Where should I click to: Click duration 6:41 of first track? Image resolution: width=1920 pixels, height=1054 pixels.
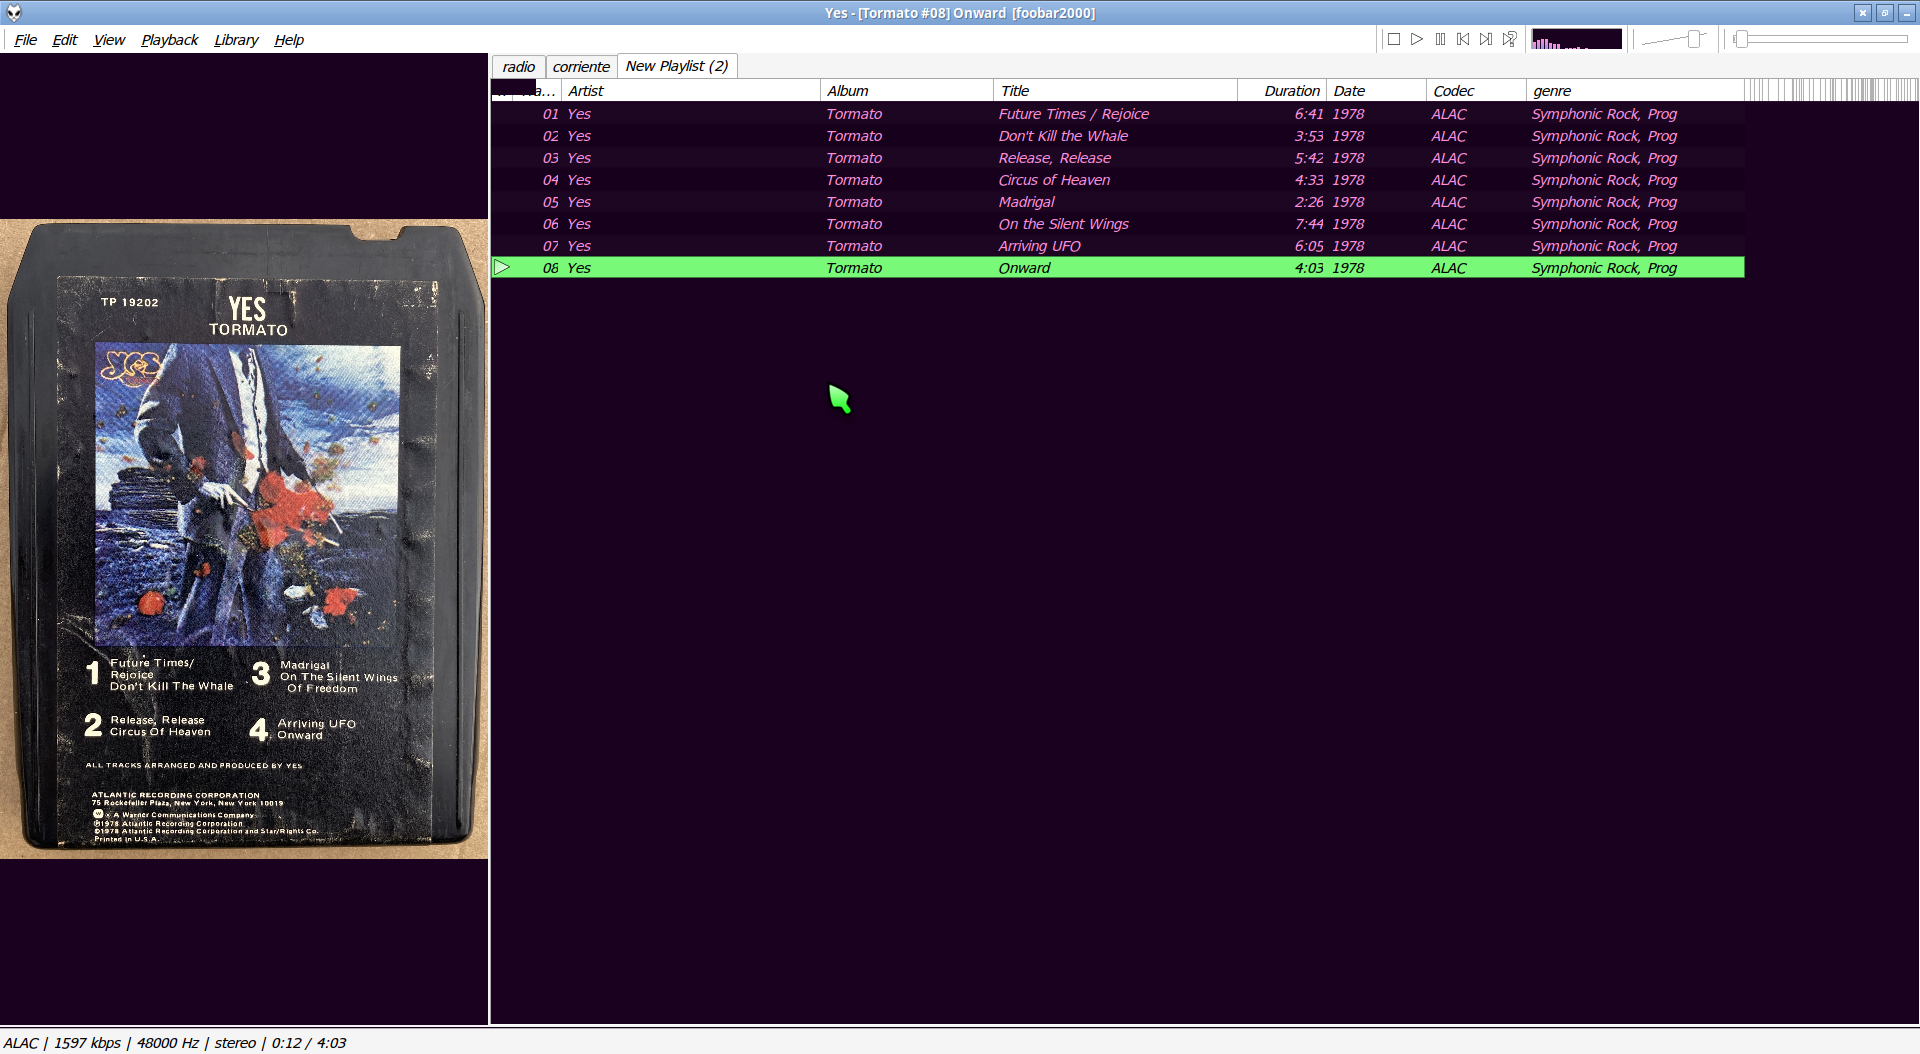pyautogui.click(x=1308, y=114)
